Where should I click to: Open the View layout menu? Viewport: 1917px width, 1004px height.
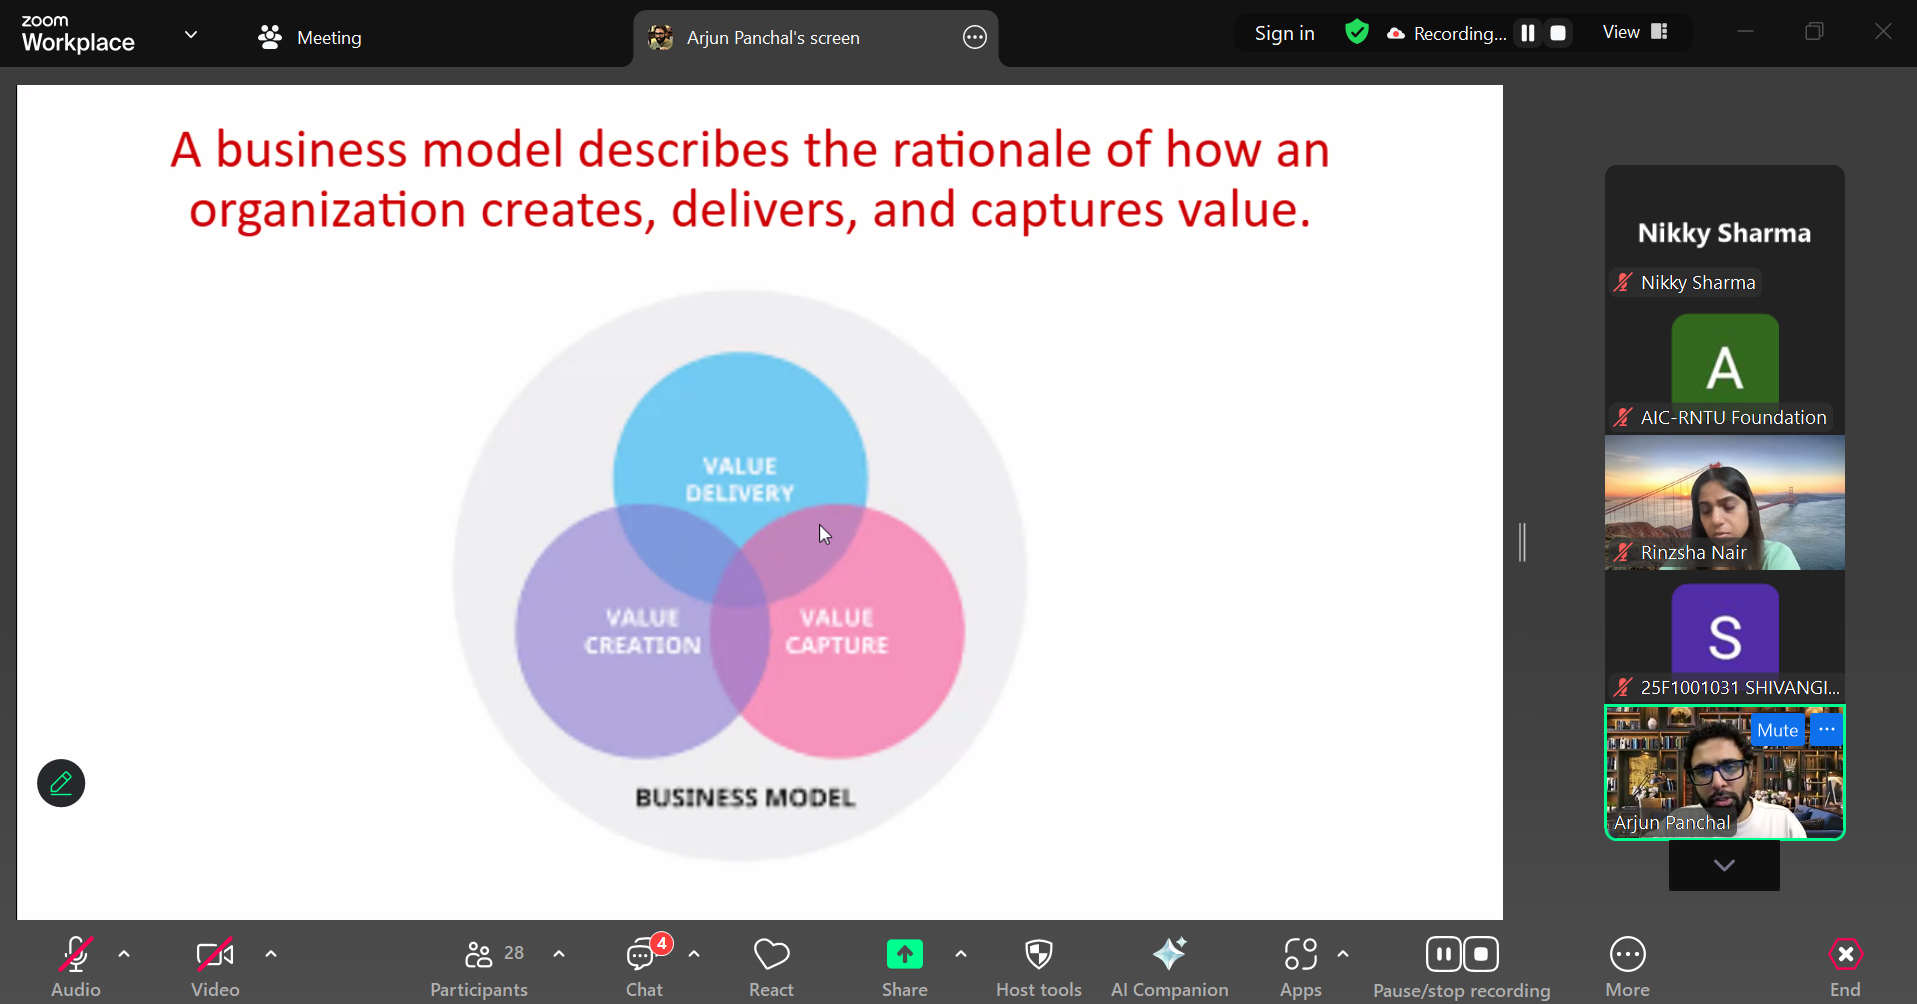[1635, 32]
